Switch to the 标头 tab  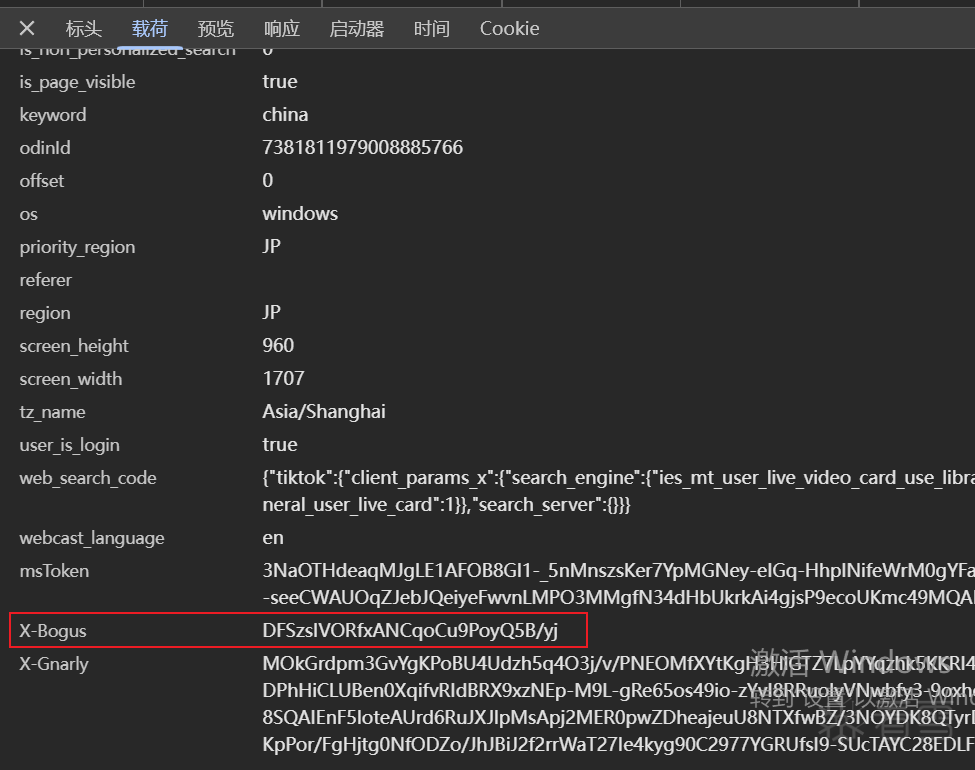pyautogui.click(x=84, y=28)
